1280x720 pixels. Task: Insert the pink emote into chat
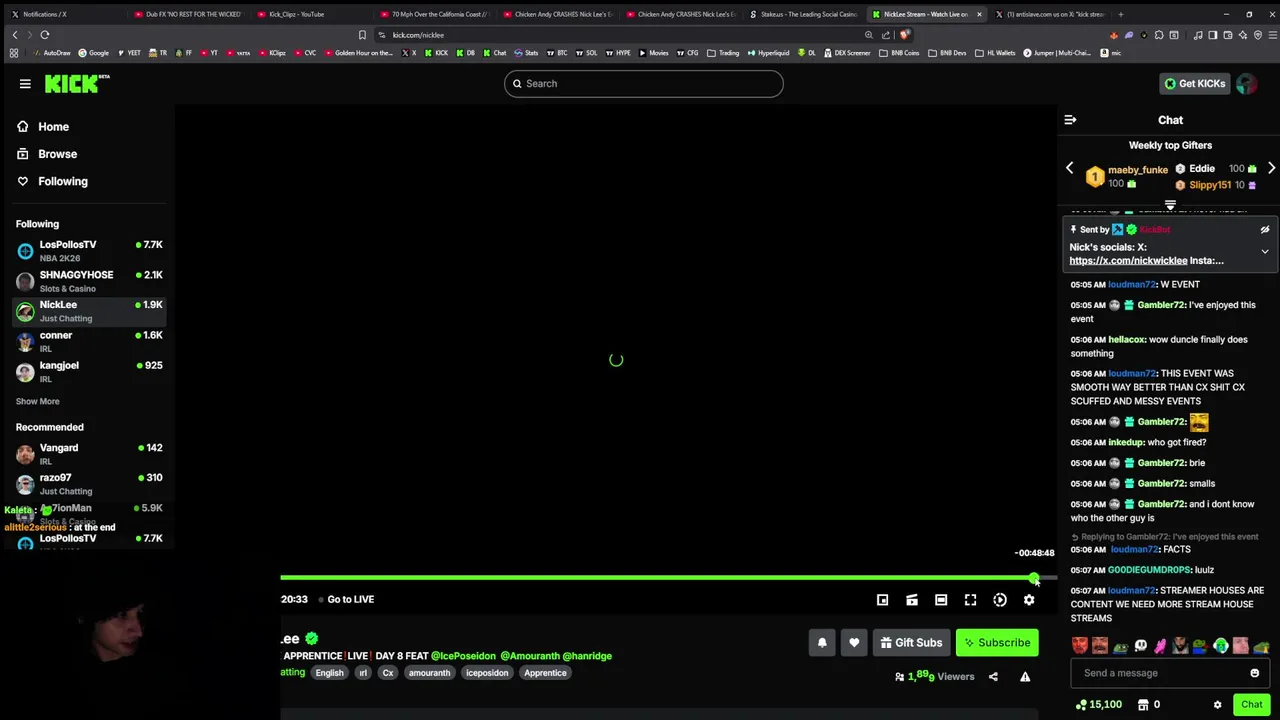[1160, 646]
